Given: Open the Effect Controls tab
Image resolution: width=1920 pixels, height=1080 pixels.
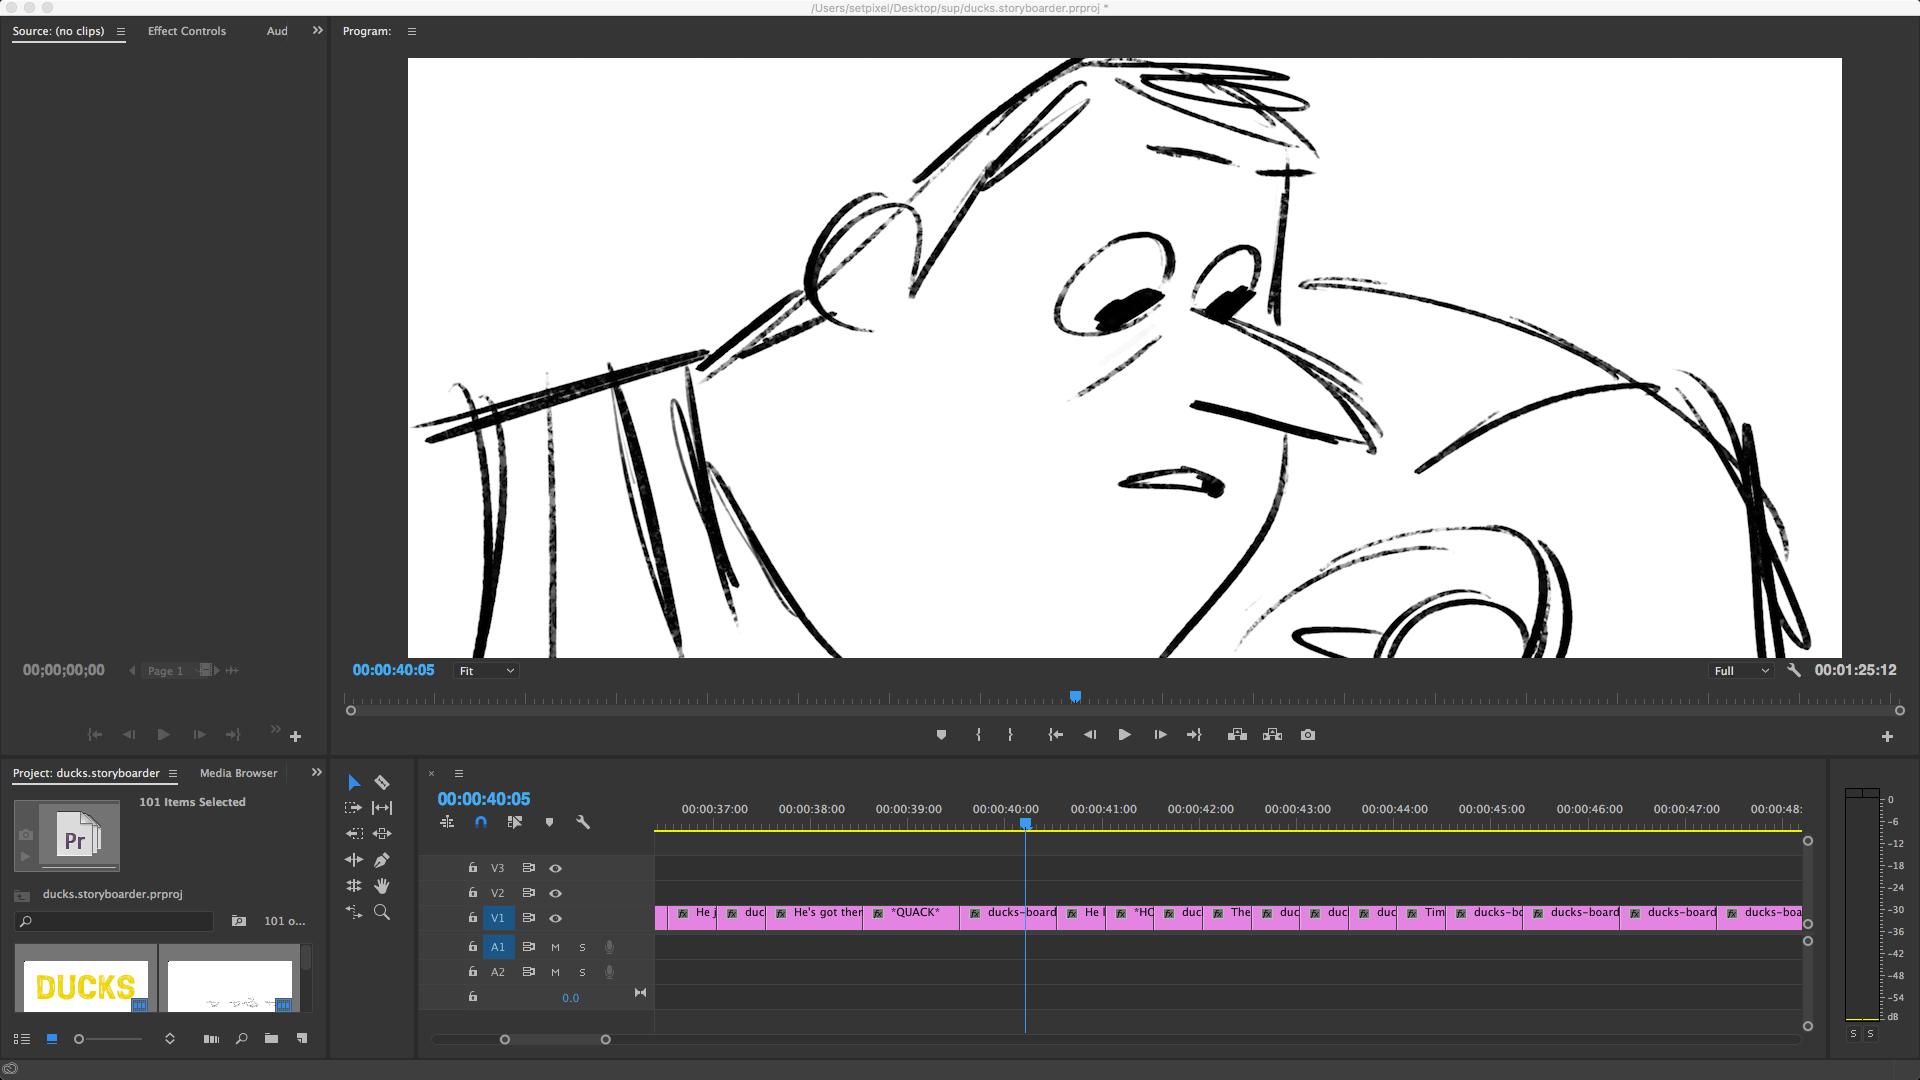Looking at the screenshot, I should [186, 31].
